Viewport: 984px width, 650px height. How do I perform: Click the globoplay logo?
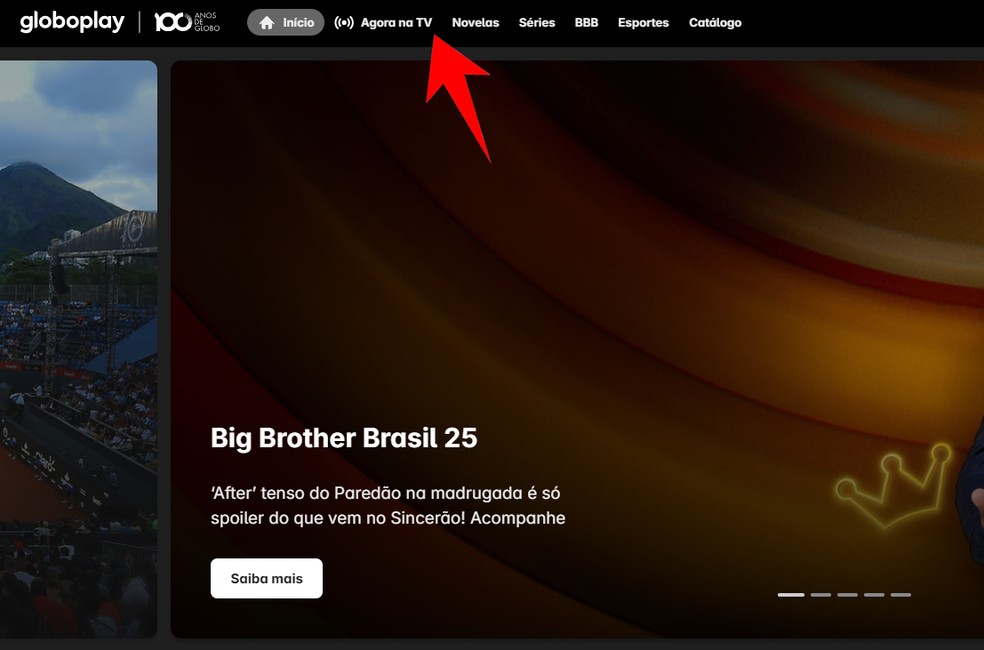(x=72, y=22)
